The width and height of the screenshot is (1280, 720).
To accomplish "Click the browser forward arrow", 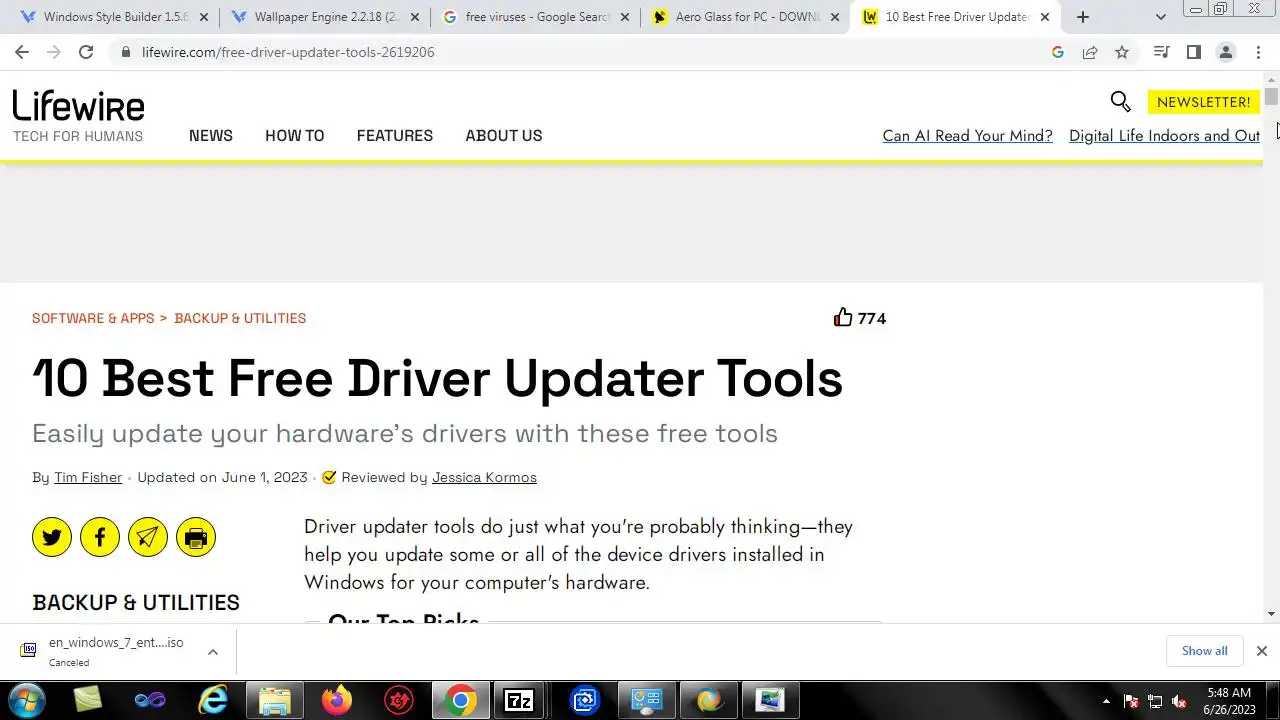I will [54, 52].
